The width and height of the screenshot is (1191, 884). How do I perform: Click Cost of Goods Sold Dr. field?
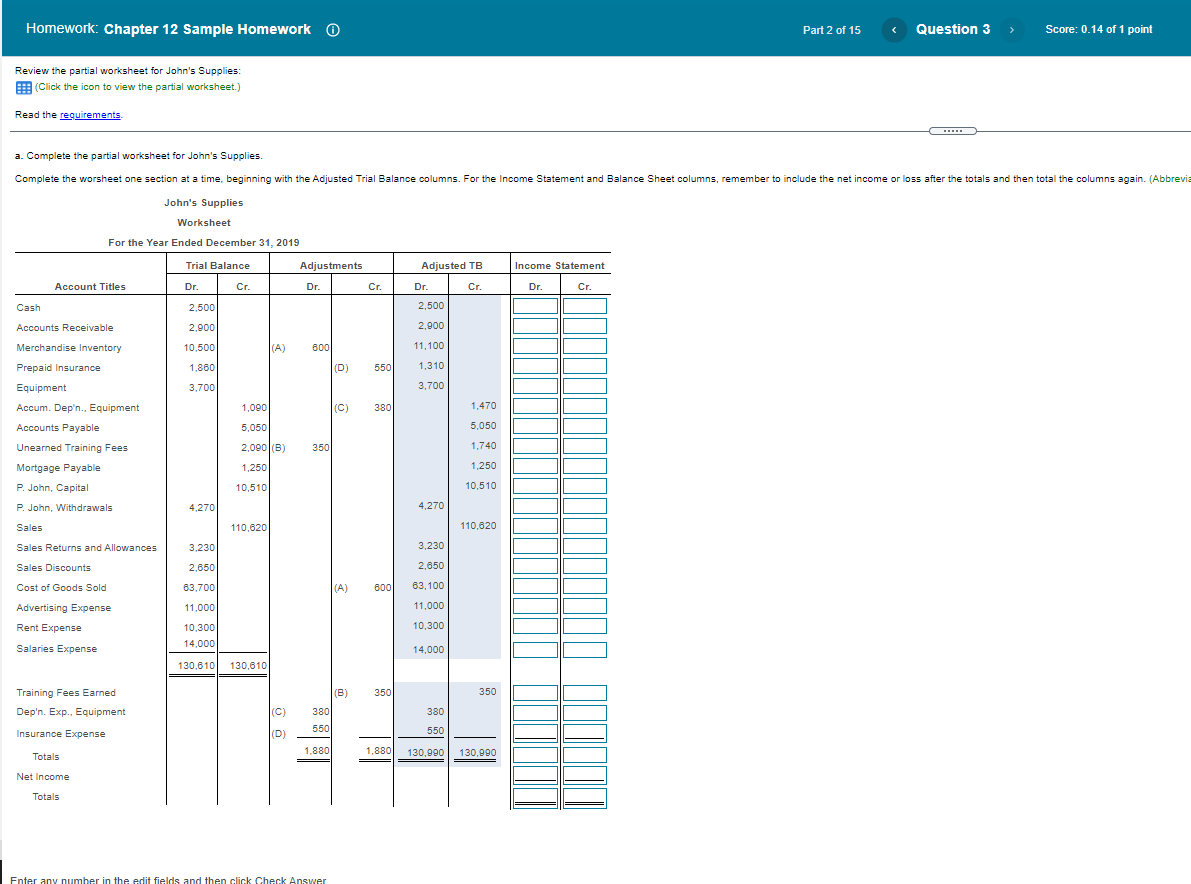535,586
